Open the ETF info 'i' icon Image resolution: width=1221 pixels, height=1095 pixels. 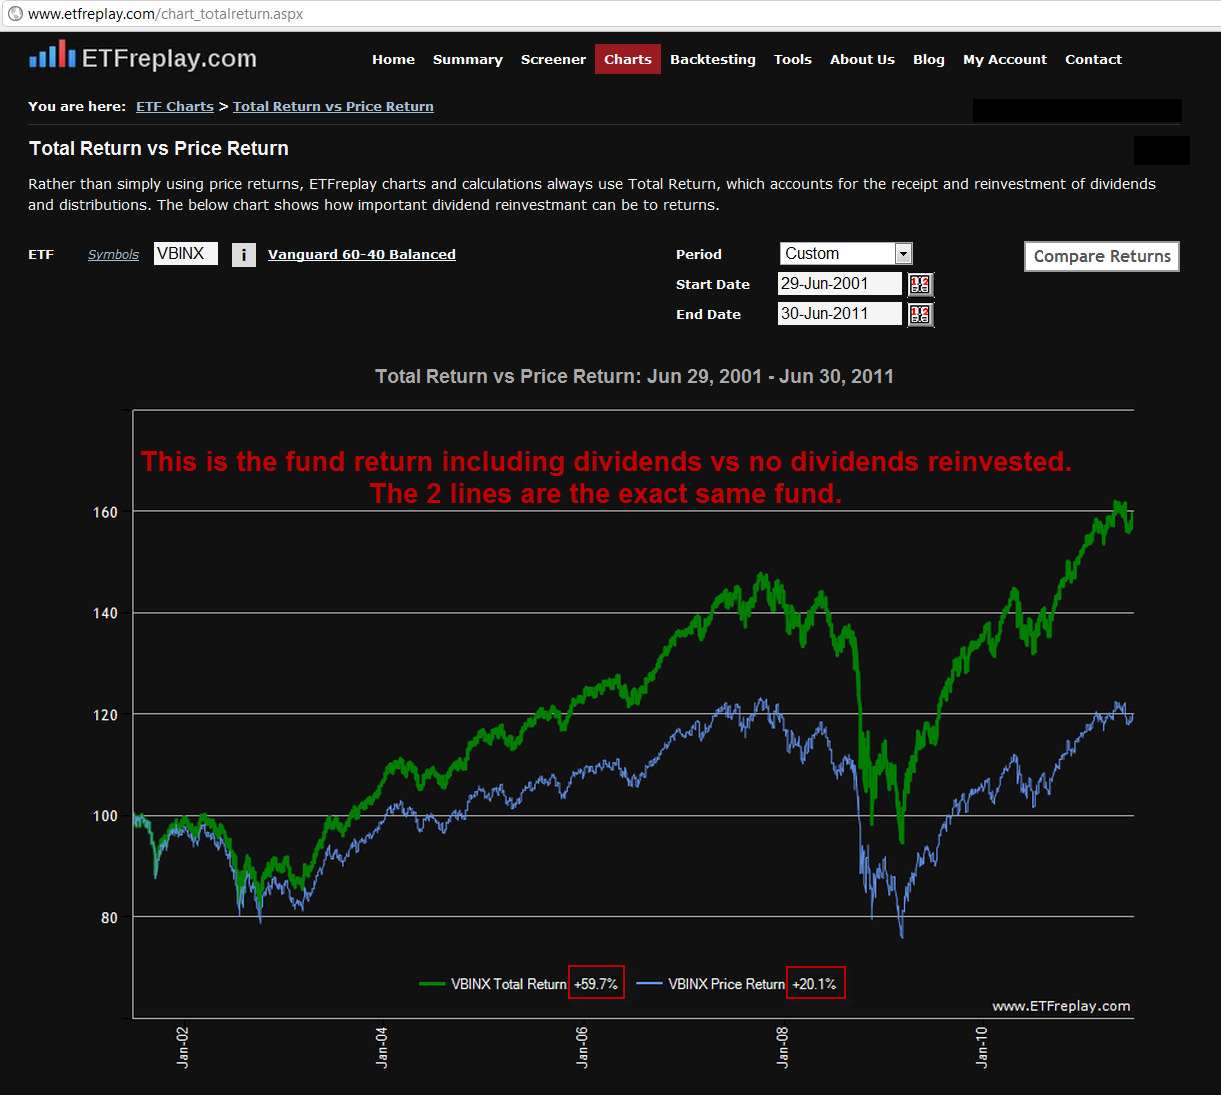point(244,255)
